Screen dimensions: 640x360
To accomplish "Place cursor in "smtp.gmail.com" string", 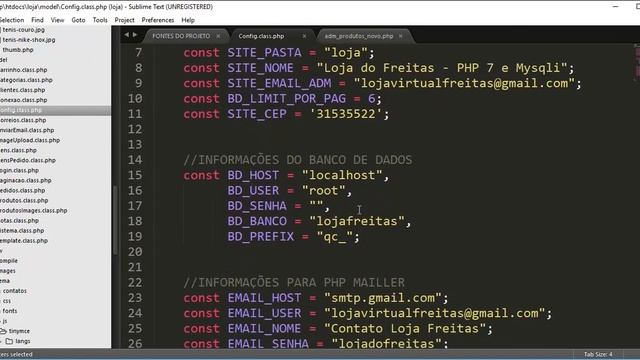I will 383,298.
